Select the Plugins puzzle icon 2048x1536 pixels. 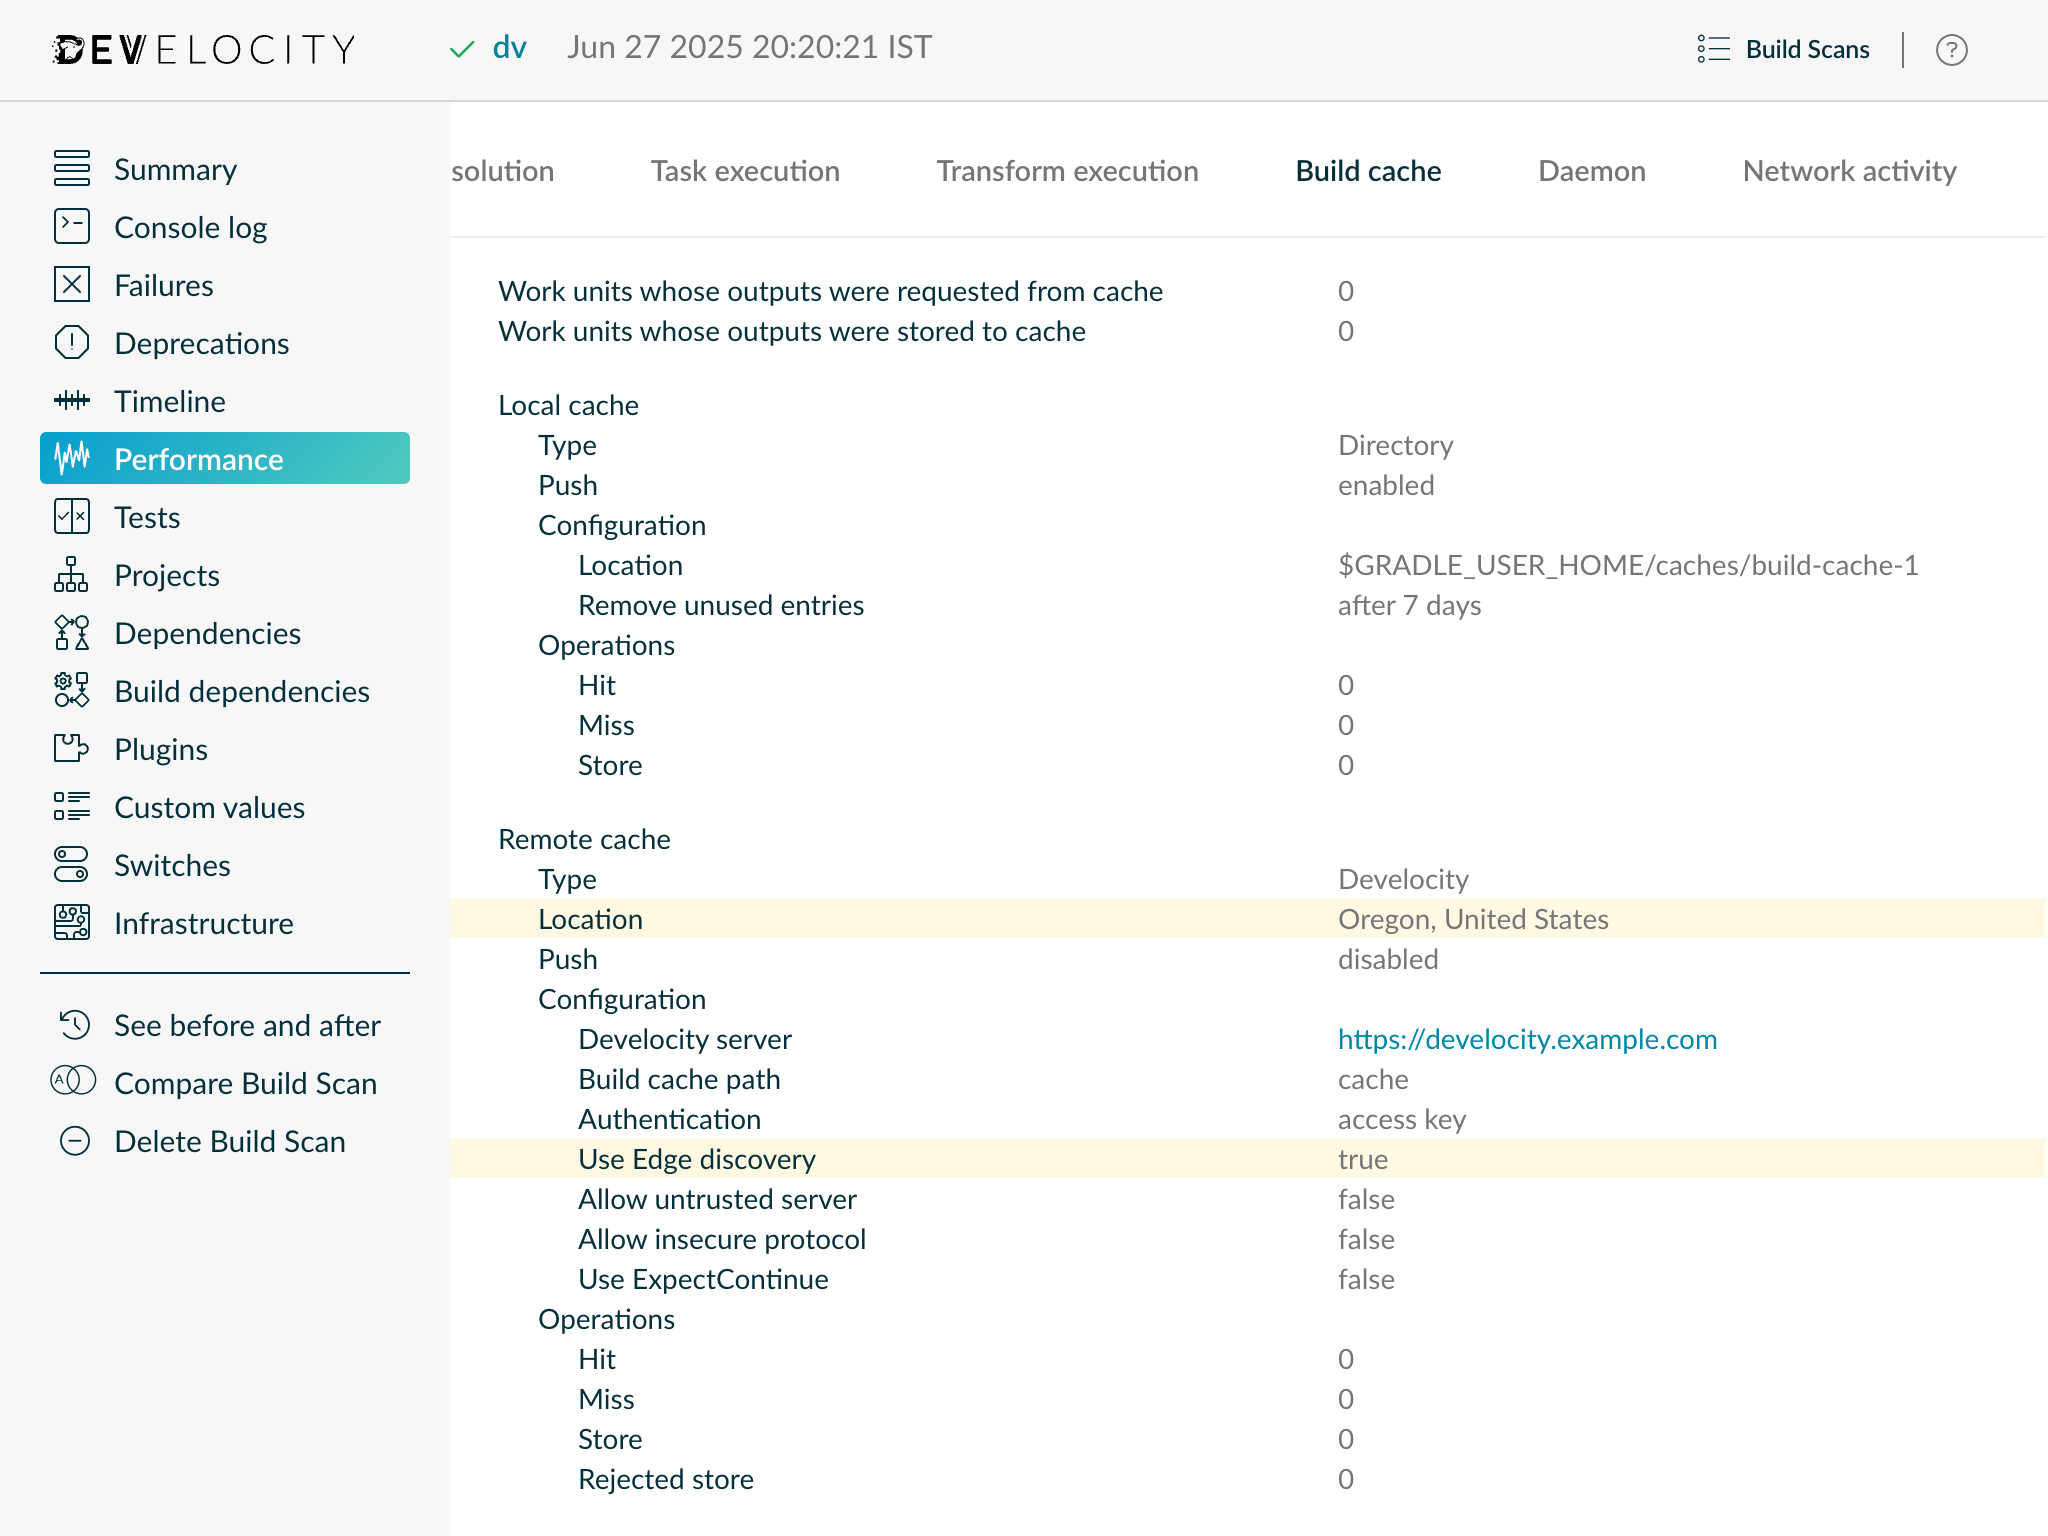pyautogui.click(x=71, y=749)
